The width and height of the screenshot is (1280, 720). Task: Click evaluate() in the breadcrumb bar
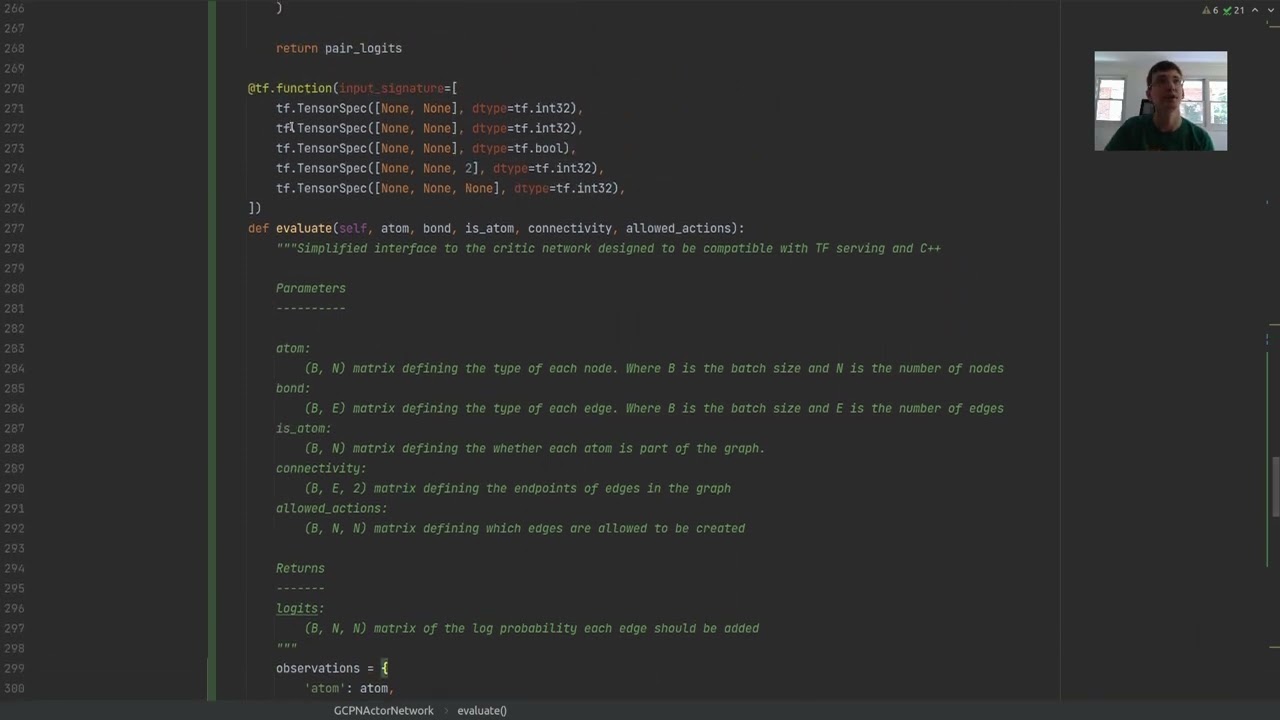click(482, 710)
